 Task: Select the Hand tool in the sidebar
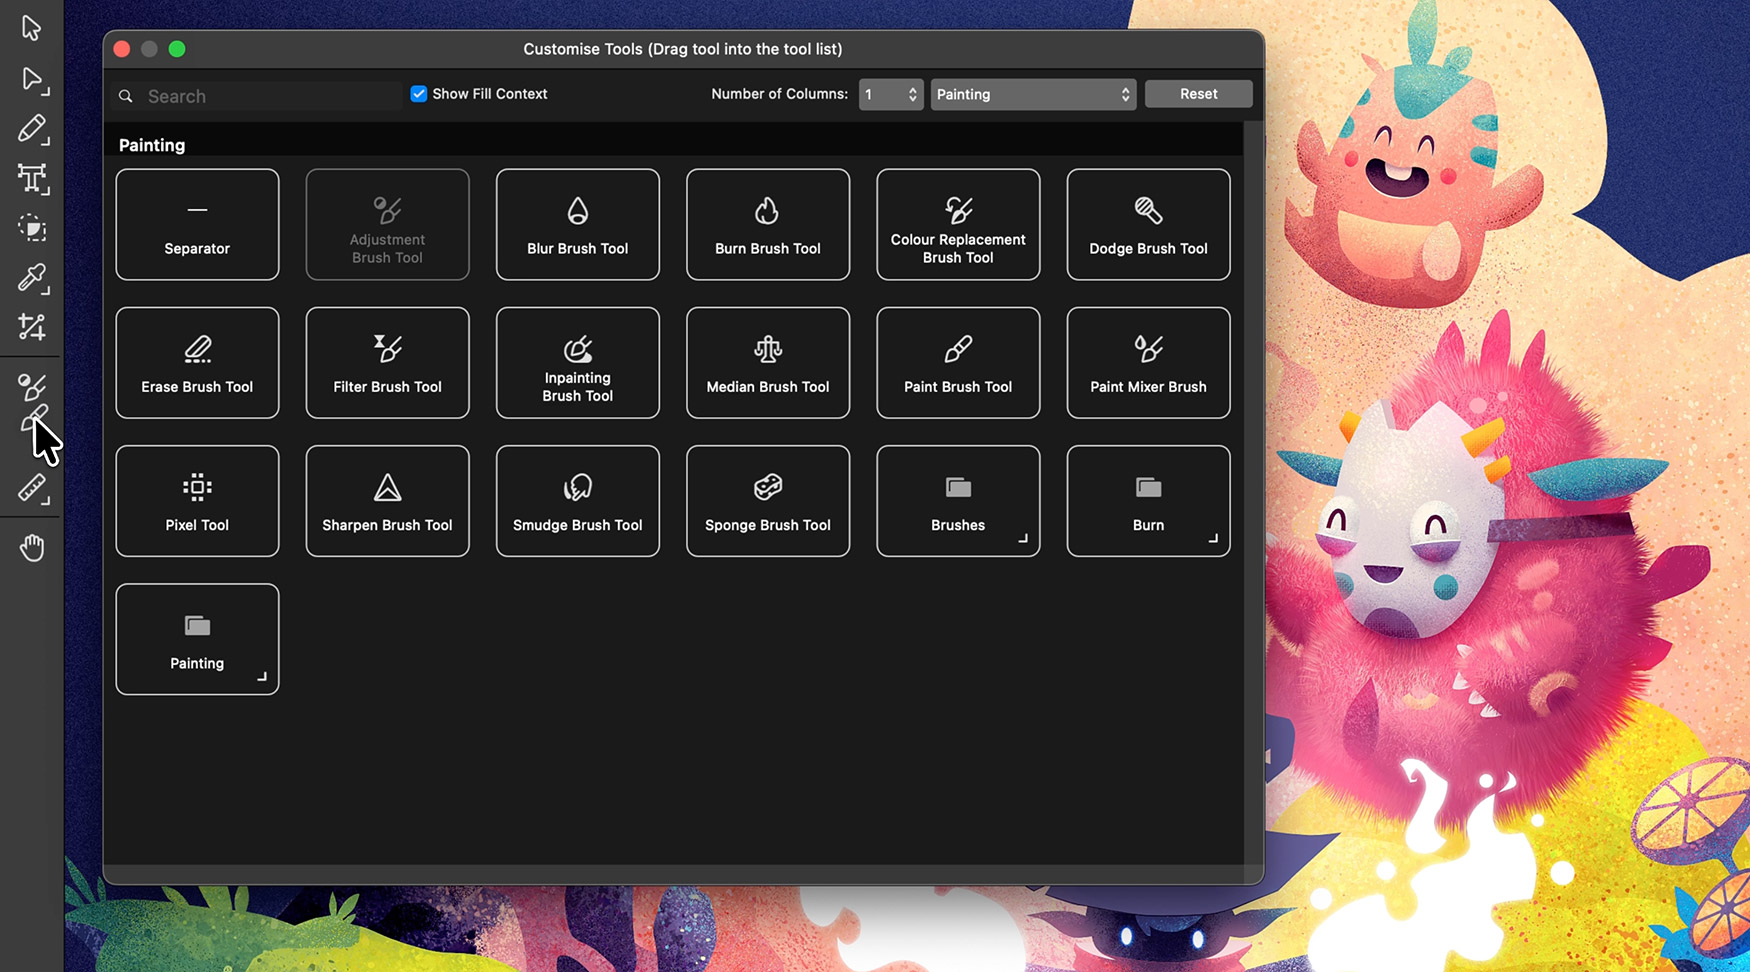(x=31, y=547)
